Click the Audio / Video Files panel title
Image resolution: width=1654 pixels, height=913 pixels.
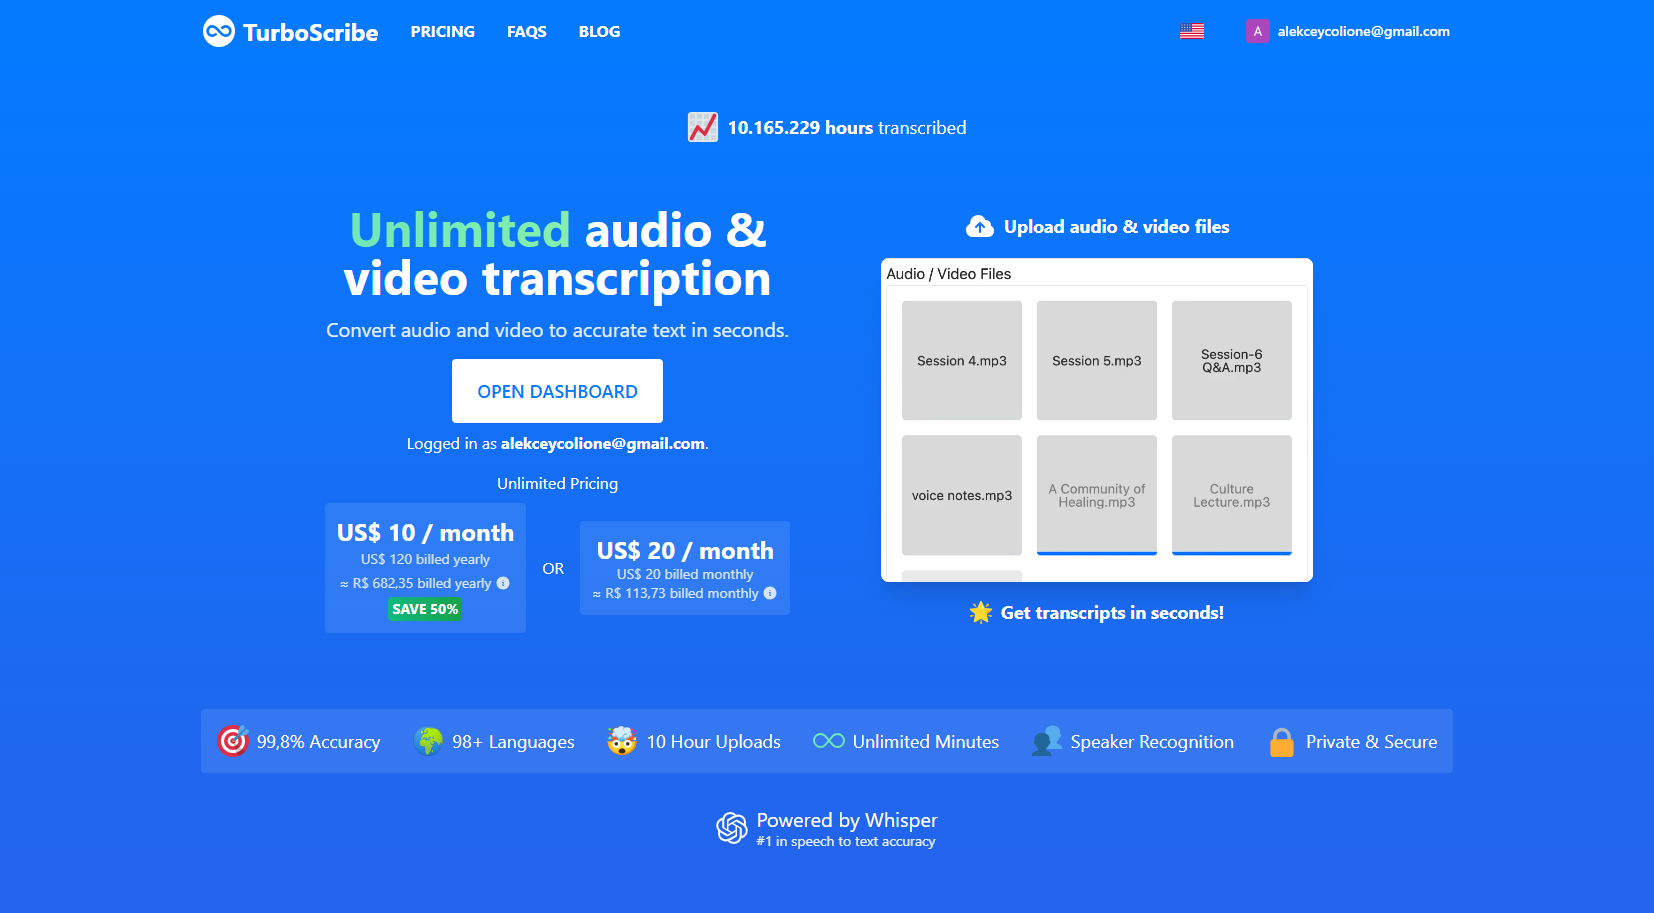[949, 274]
